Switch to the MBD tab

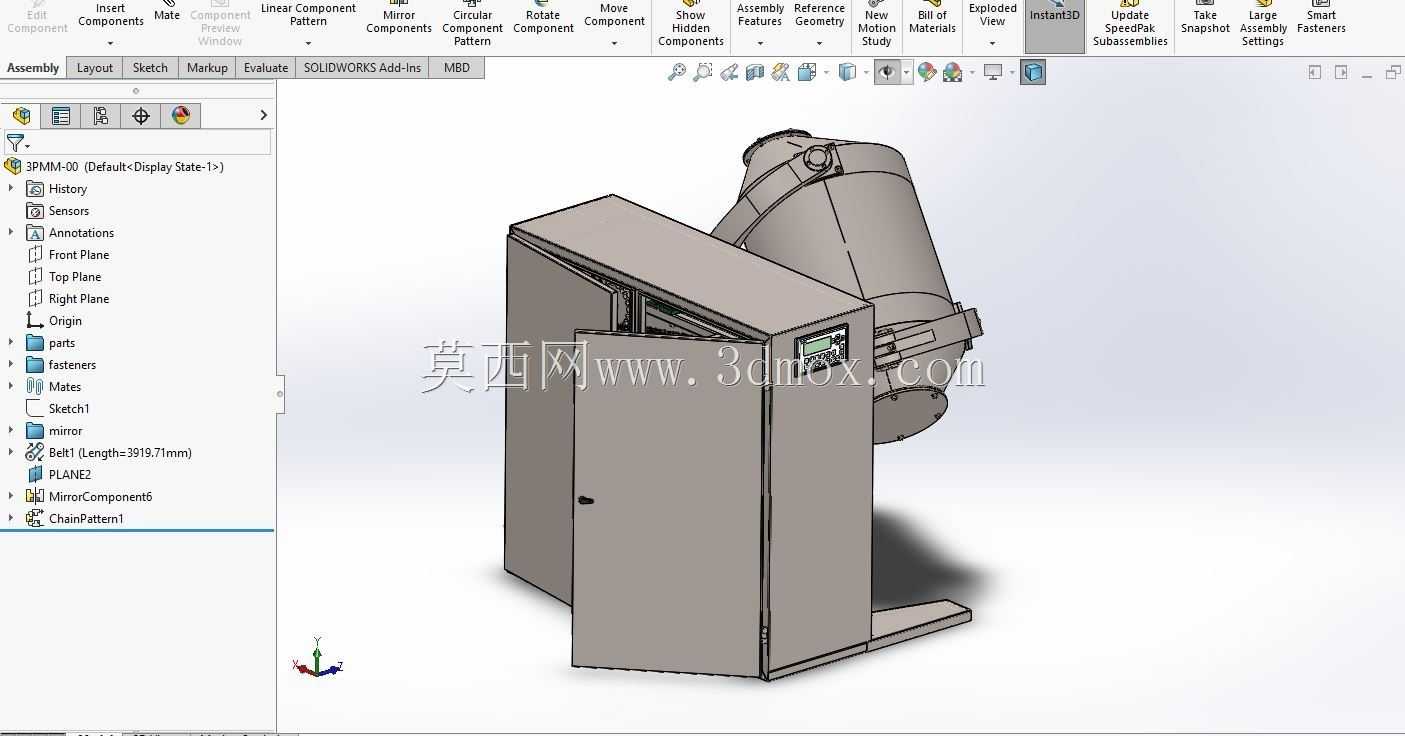[x=457, y=68]
